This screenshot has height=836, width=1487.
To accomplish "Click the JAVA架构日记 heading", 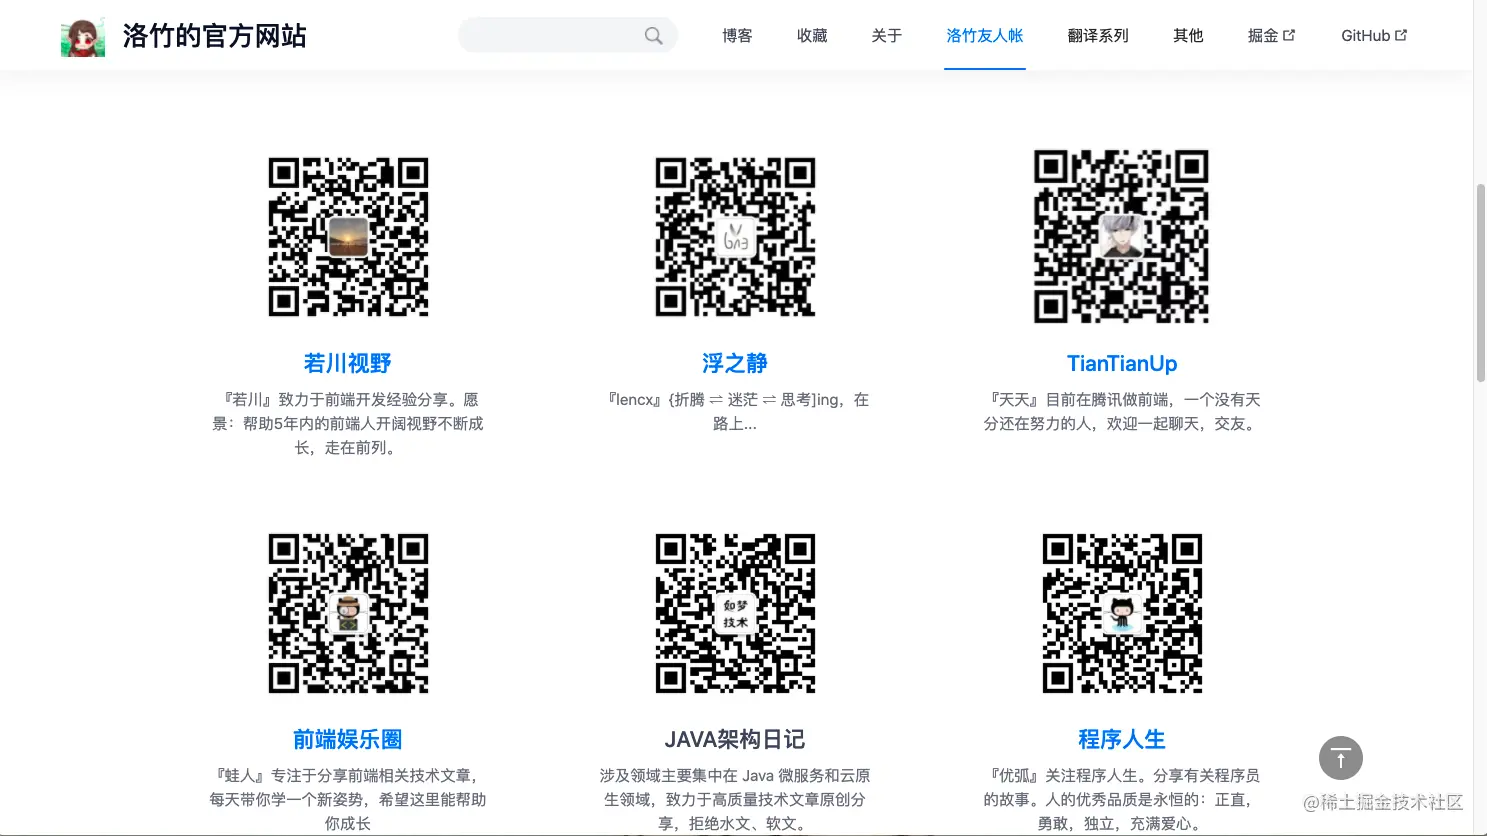I will [735, 739].
